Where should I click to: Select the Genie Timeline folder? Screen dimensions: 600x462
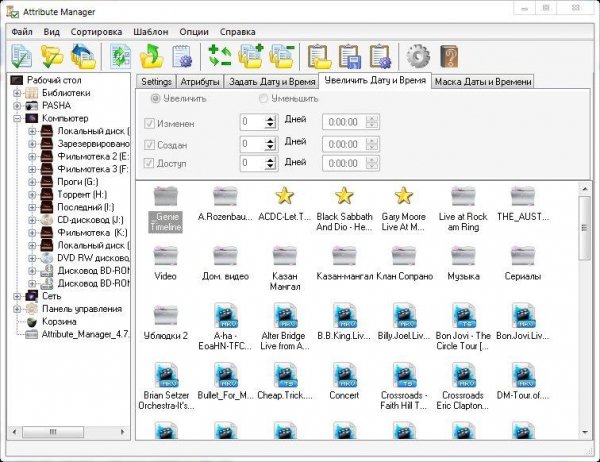(x=165, y=210)
